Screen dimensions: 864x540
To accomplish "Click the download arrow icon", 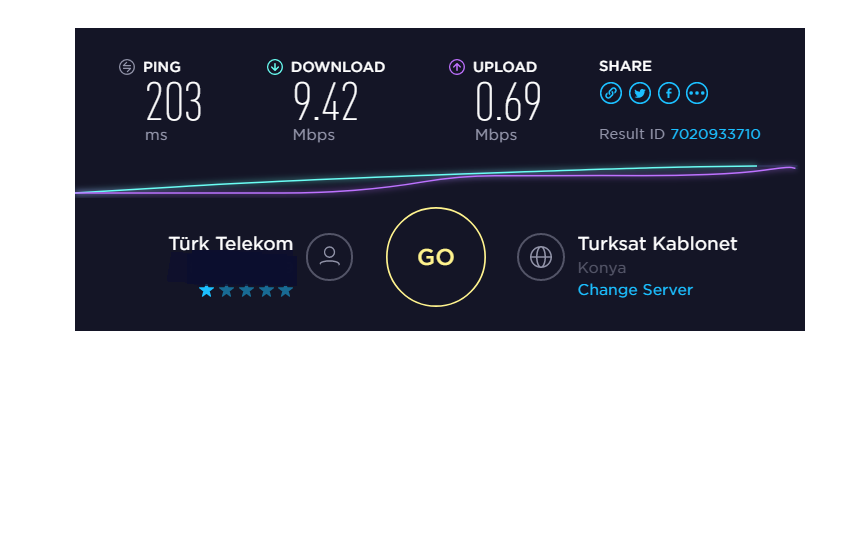I will click(274, 67).
